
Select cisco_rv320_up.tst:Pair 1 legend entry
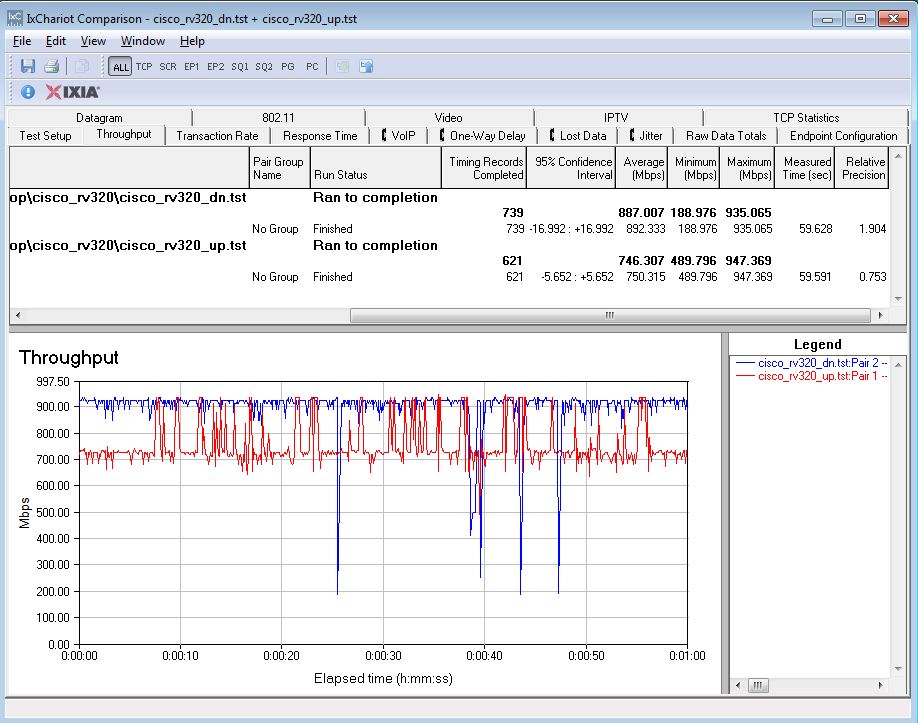pyautogui.click(x=811, y=376)
